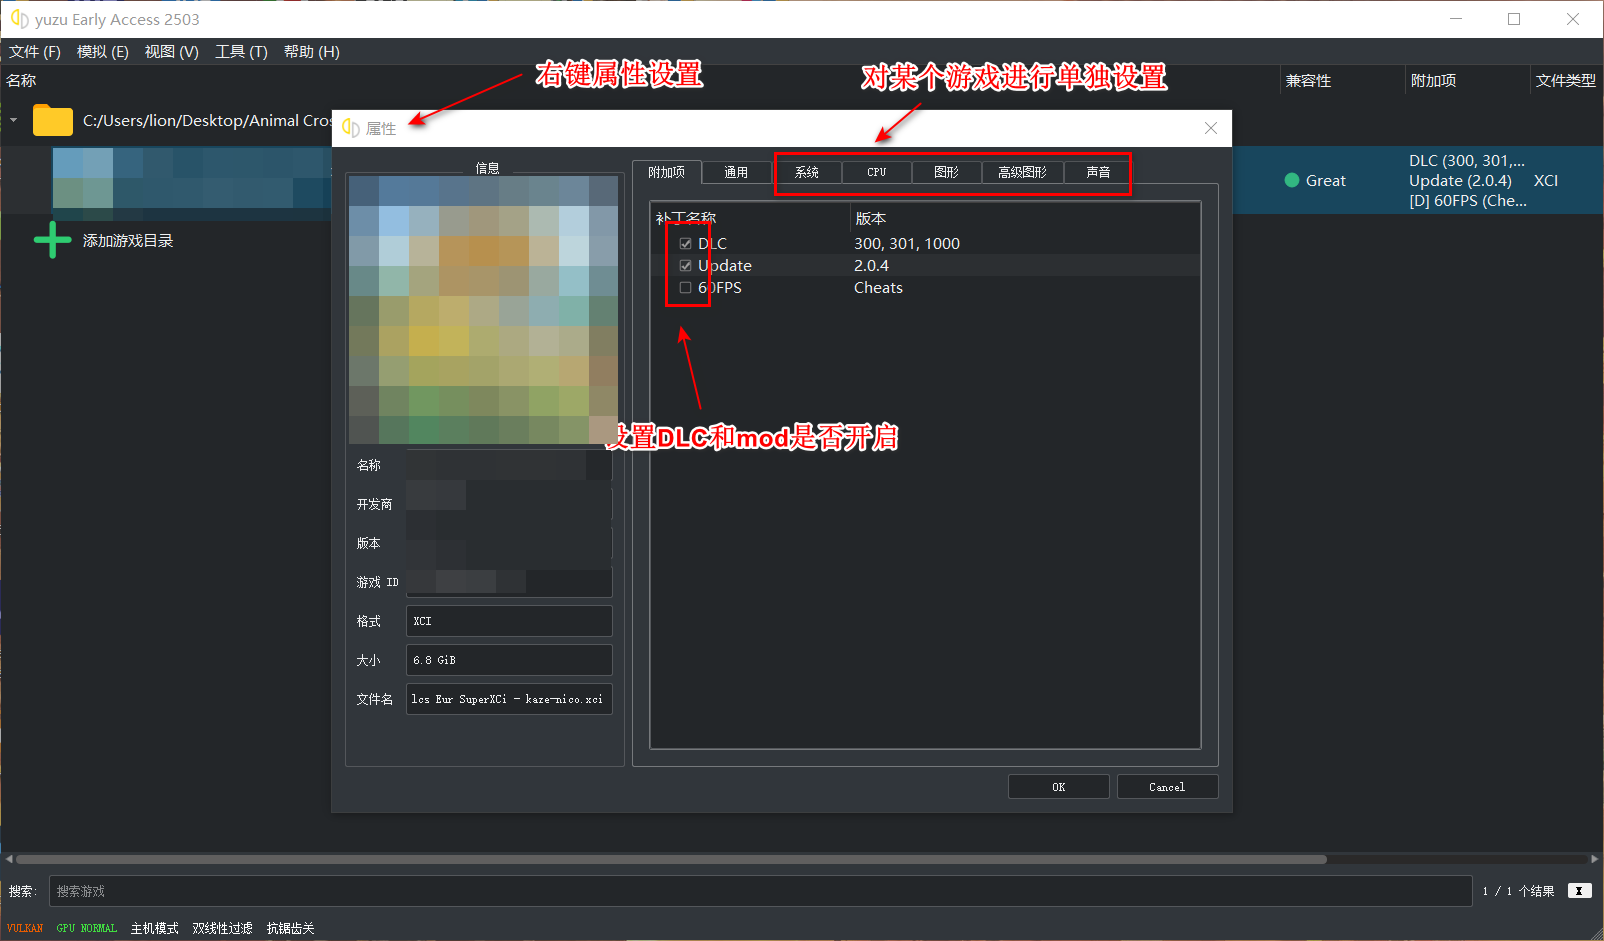The width and height of the screenshot is (1604, 941).
Task: Click the 主机模式 docked mode indicator
Action: point(153,928)
